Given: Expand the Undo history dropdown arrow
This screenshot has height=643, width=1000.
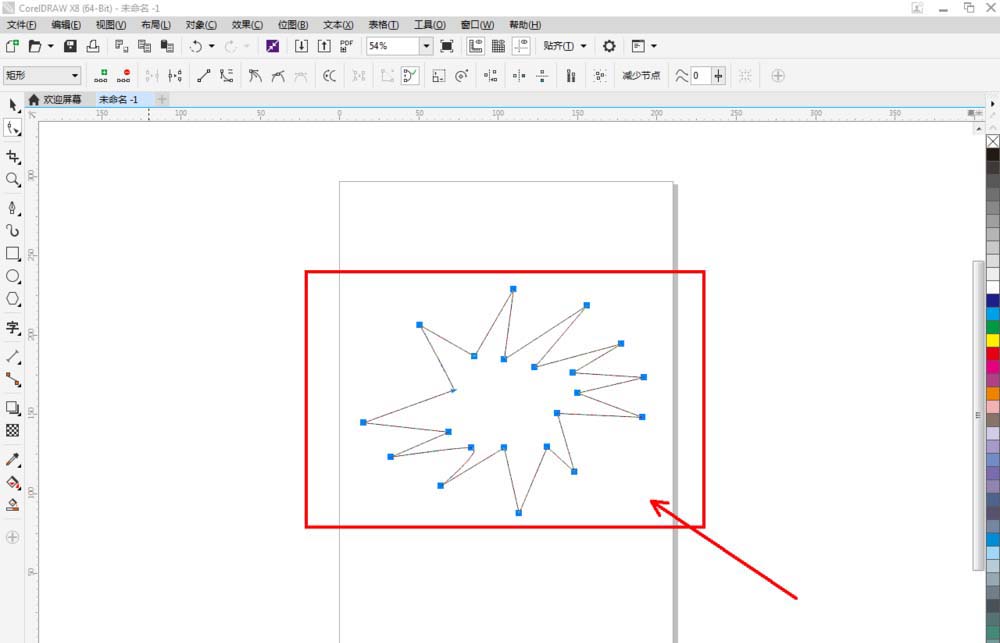Looking at the screenshot, I should (212, 46).
